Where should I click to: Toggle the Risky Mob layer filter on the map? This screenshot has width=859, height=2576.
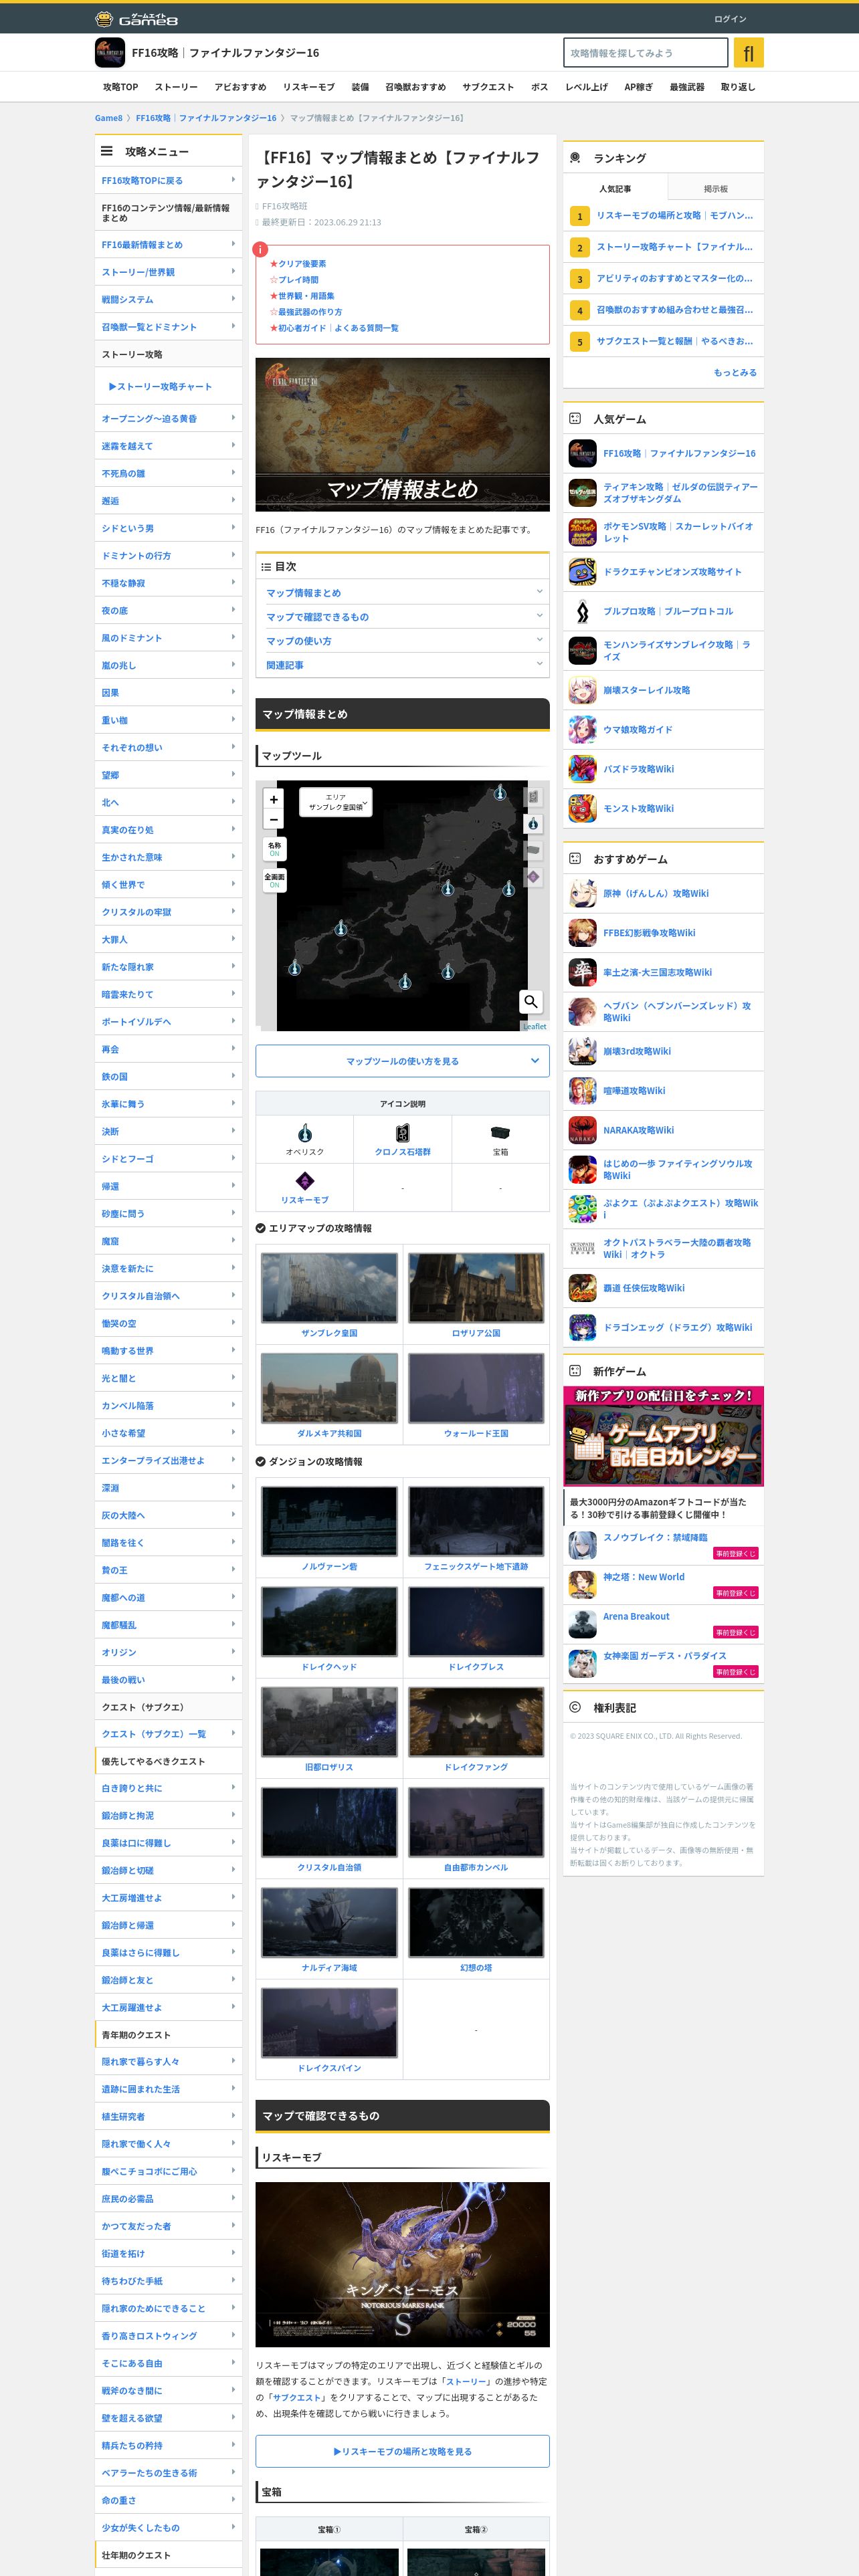[x=533, y=877]
